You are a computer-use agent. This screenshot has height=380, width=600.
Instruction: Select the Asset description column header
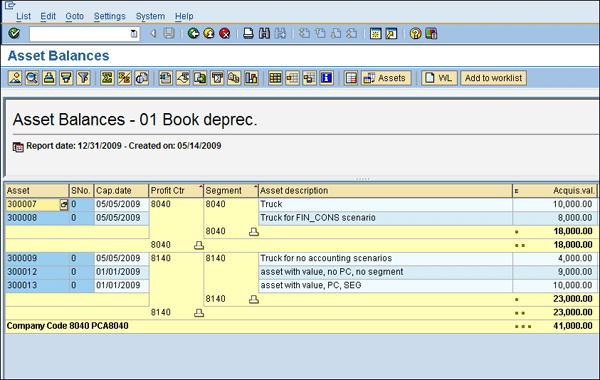point(385,191)
